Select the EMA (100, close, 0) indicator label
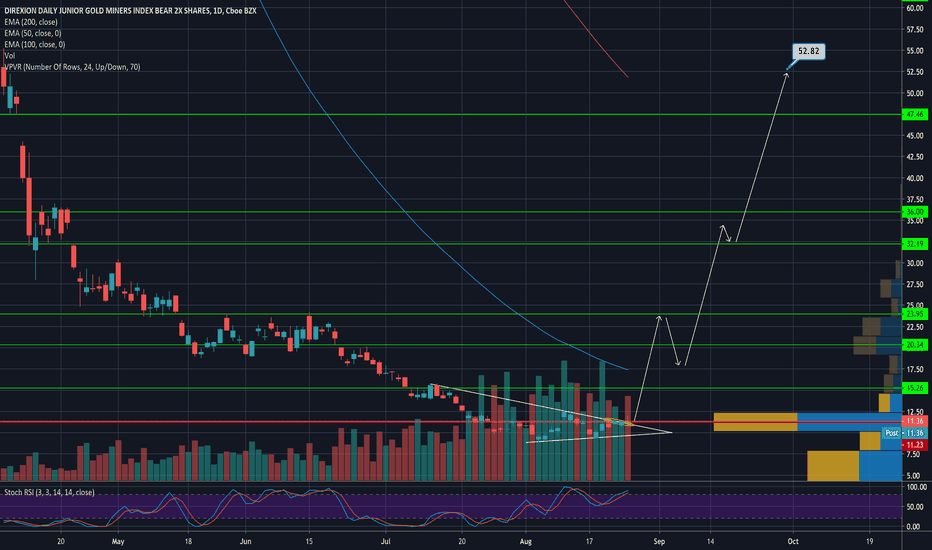 pos(34,45)
